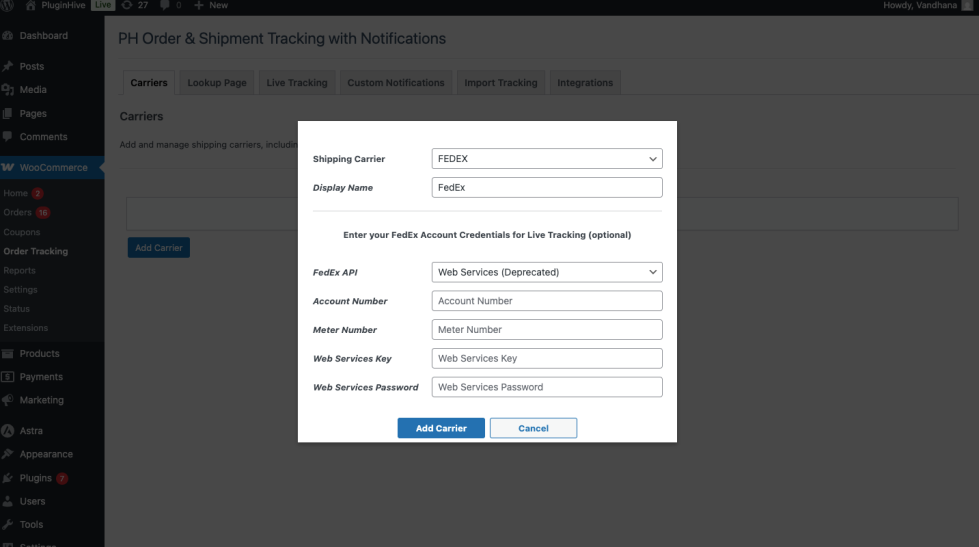
Task: Switch to the Custom Notifications tab
Action: coord(395,83)
